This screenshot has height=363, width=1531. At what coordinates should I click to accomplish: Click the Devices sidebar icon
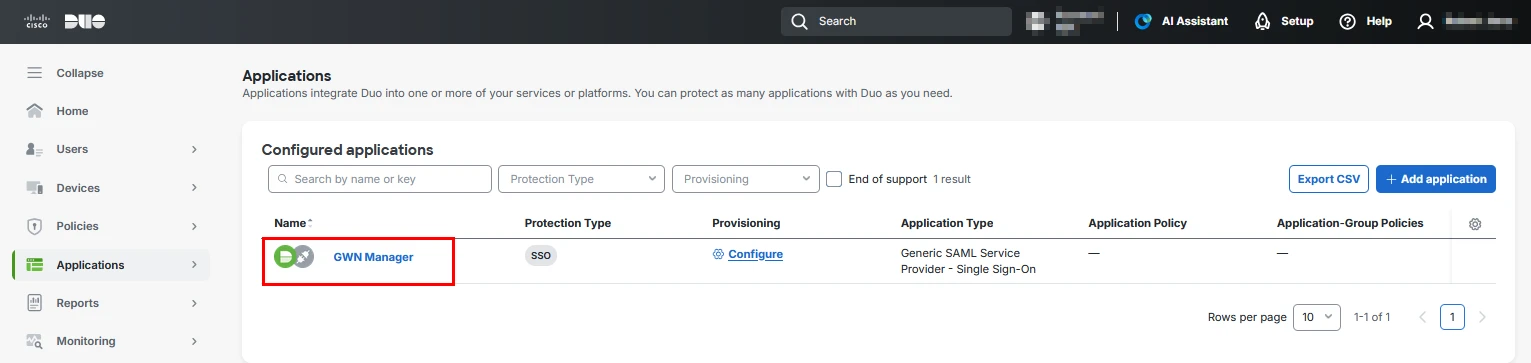click(x=35, y=188)
